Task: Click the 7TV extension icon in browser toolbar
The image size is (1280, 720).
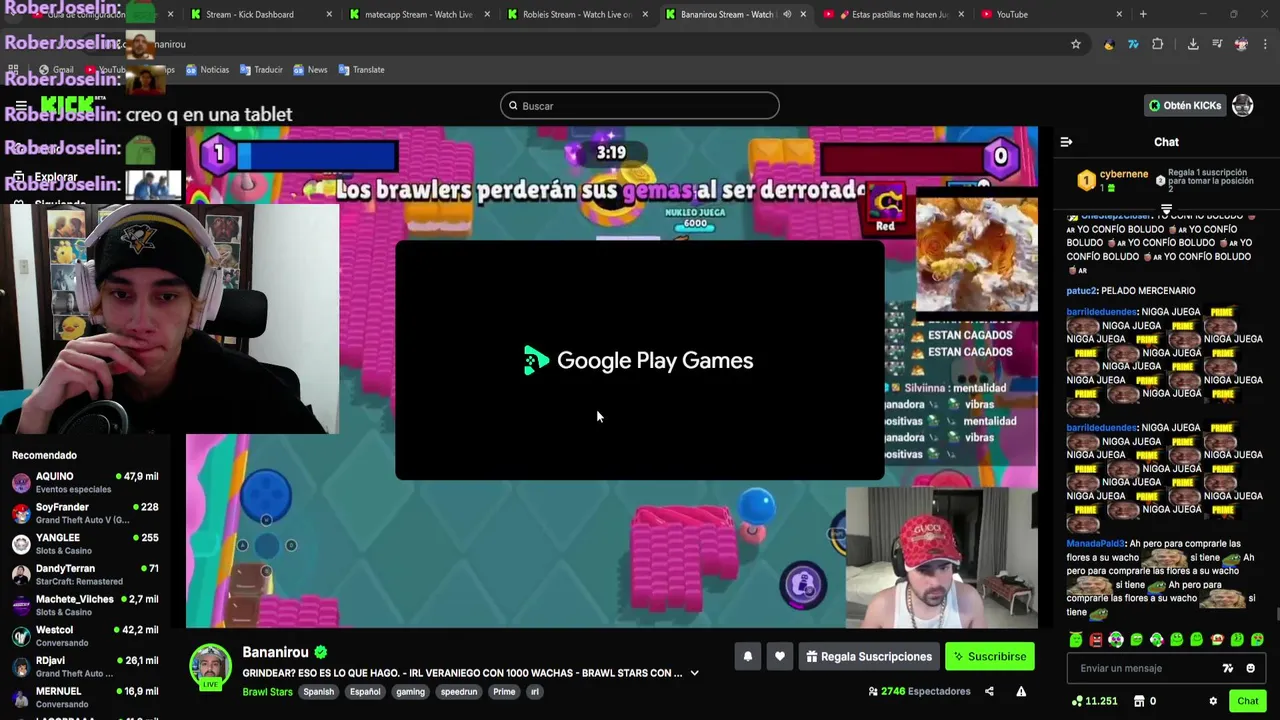Action: pos(1133,44)
